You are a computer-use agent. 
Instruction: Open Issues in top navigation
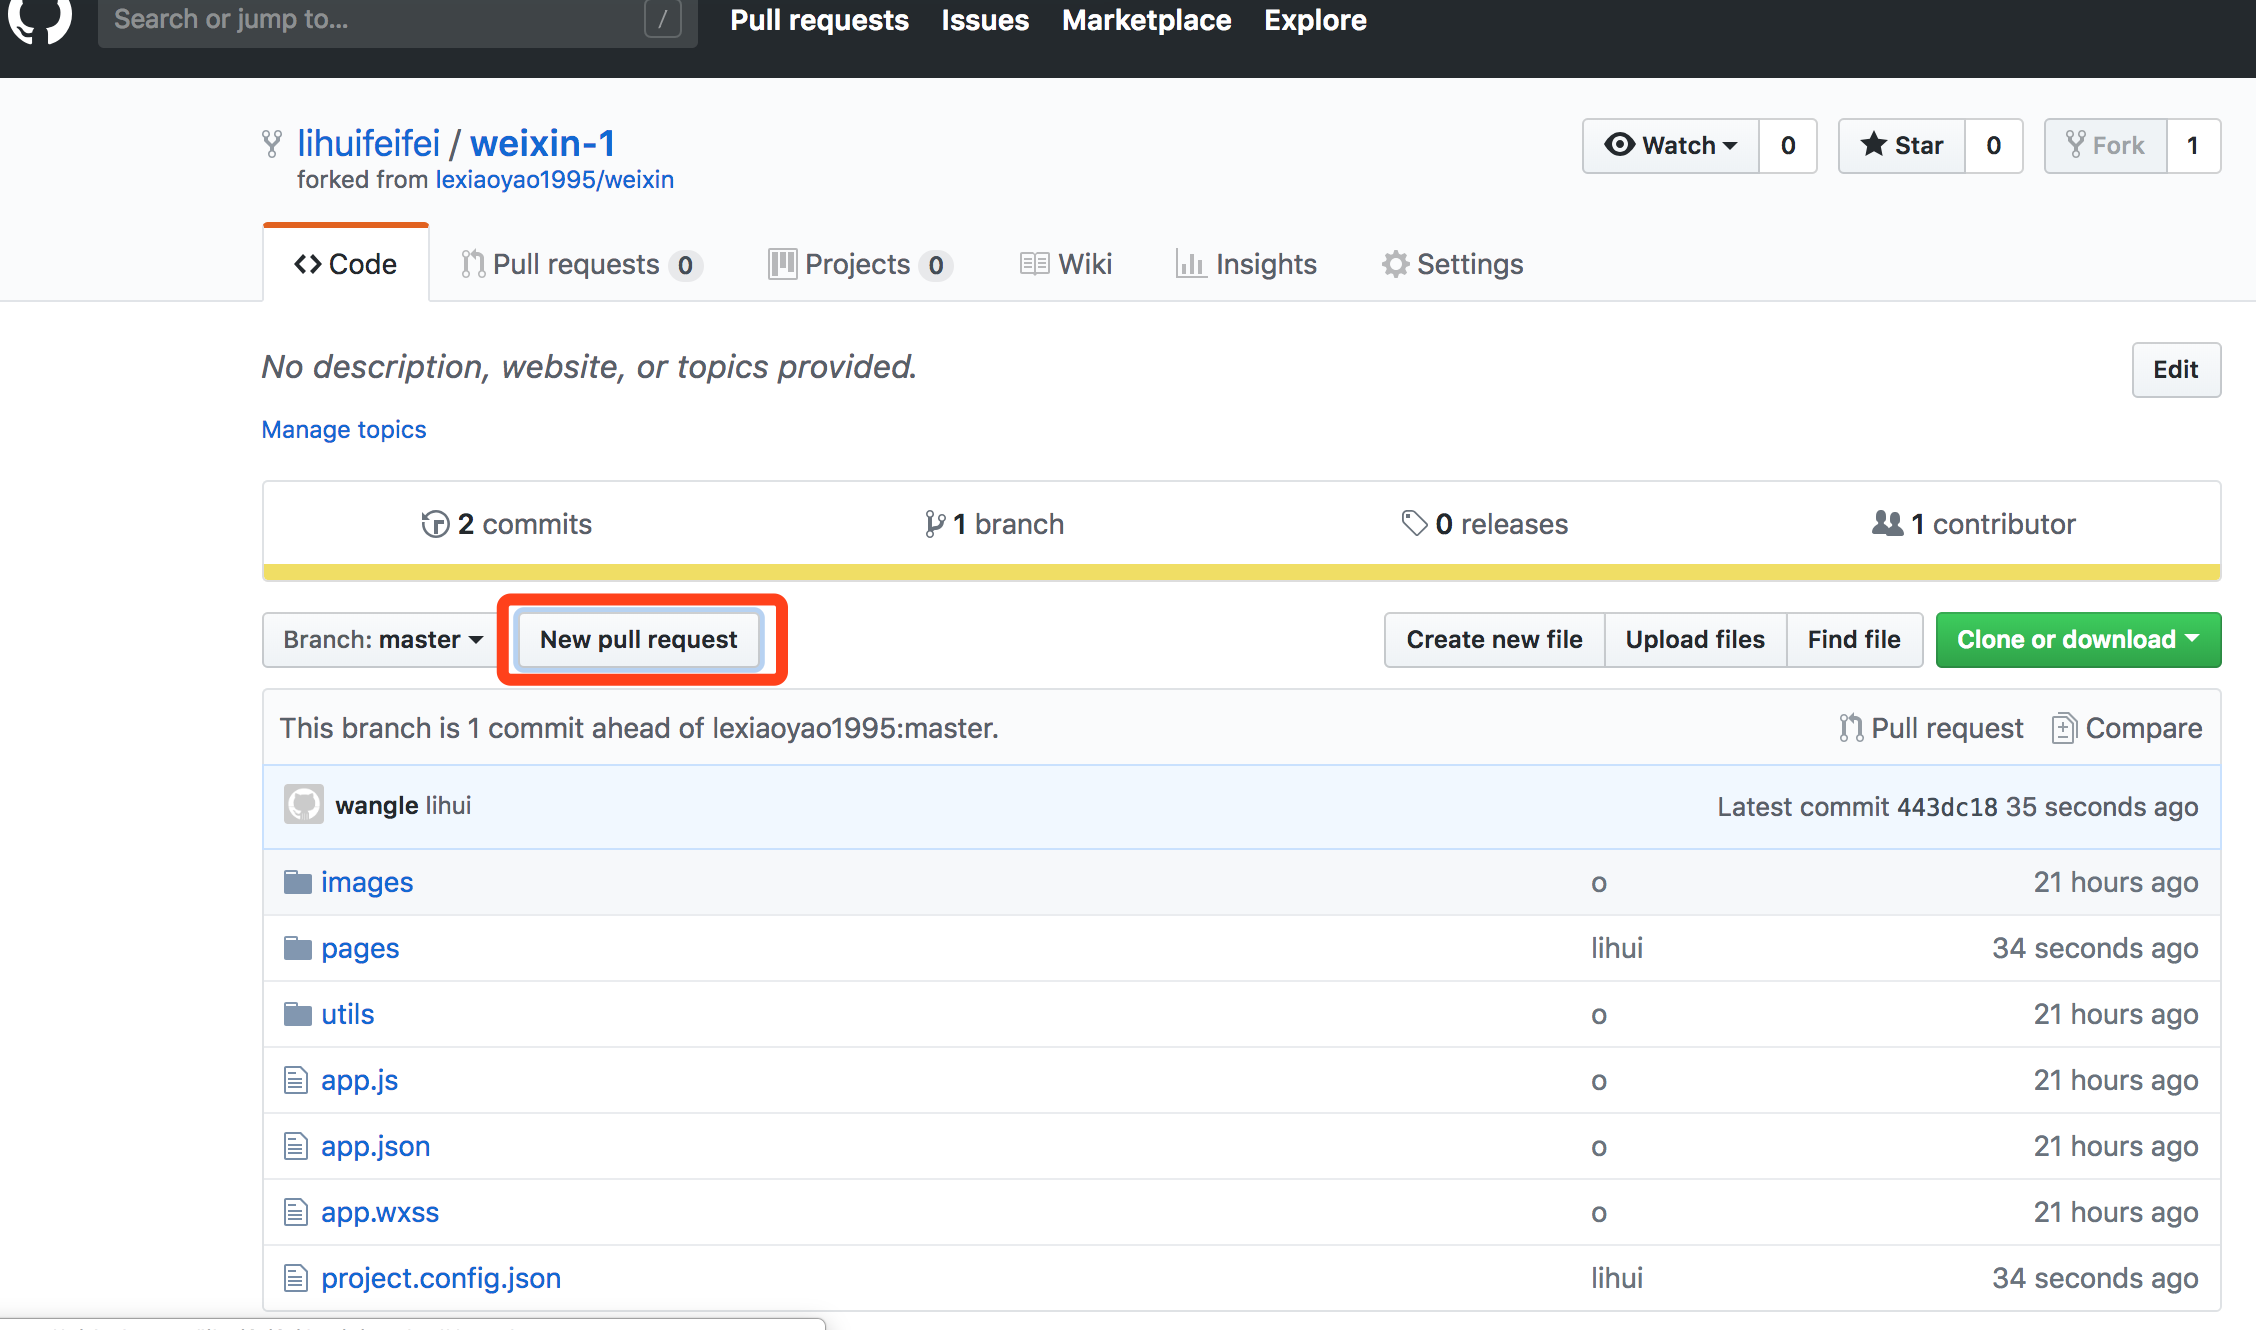(x=985, y=20)
